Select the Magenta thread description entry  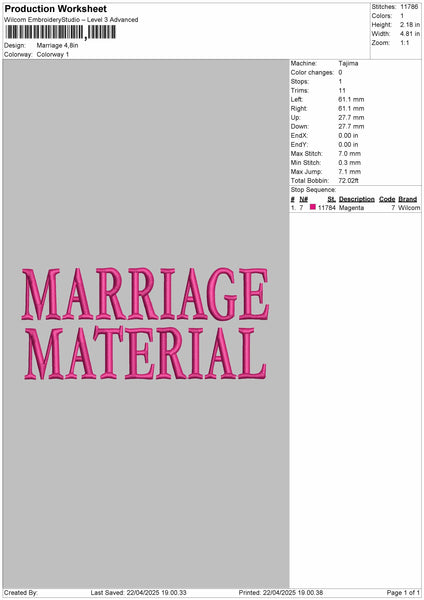tap(351, 208)
